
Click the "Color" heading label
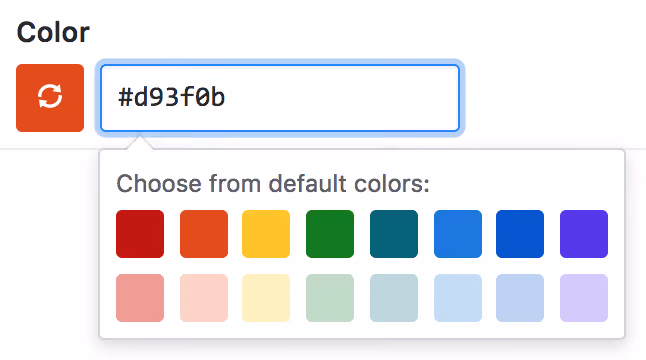point(53,32)
